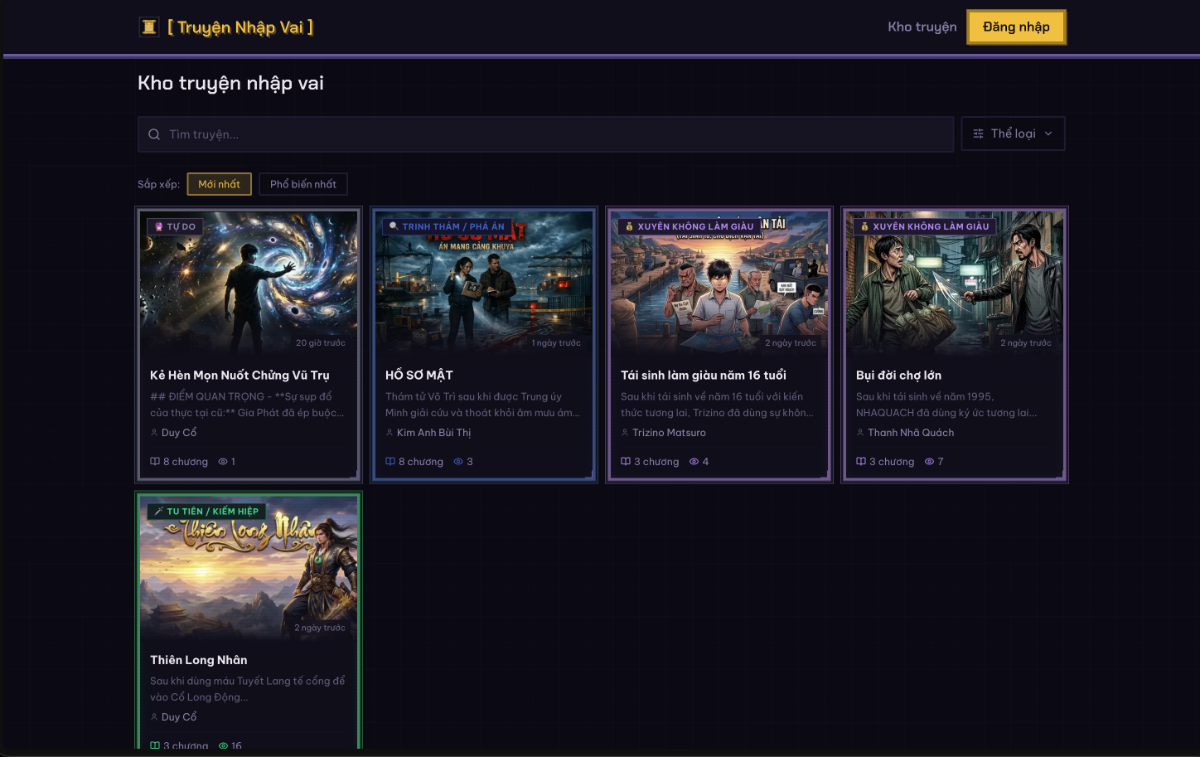Click the Truyện Nhập Vai logo icon
This screenshot has width=1200, height=757.
click(149, 27)
